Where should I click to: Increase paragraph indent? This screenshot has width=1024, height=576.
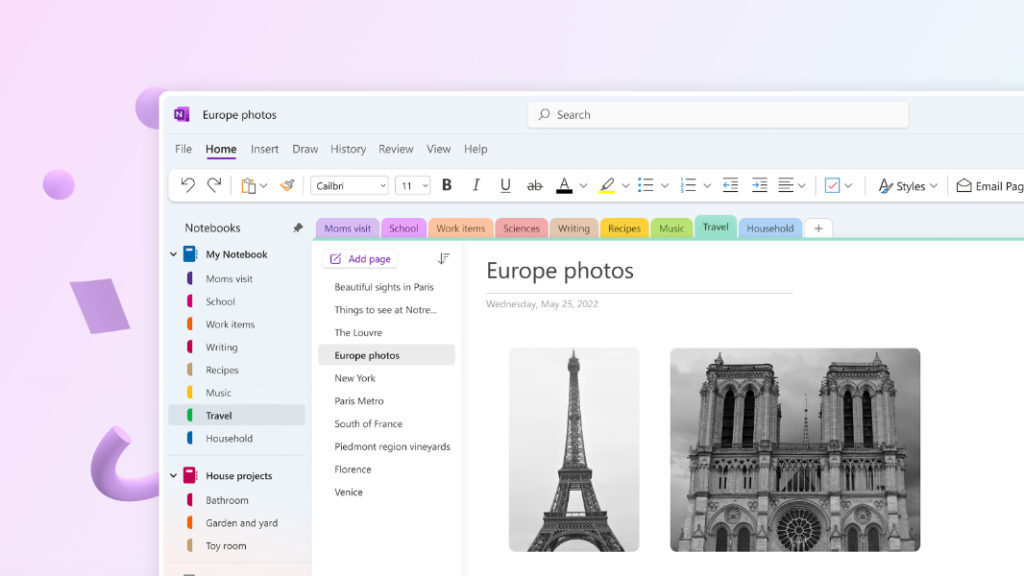point(761,186)
